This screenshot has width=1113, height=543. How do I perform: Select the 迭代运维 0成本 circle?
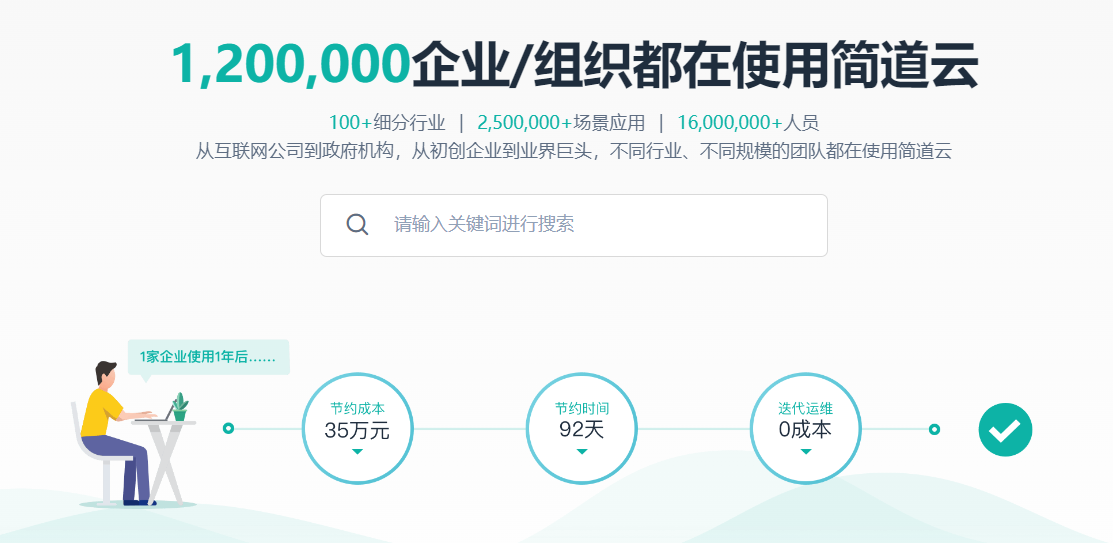coord(806,429)
